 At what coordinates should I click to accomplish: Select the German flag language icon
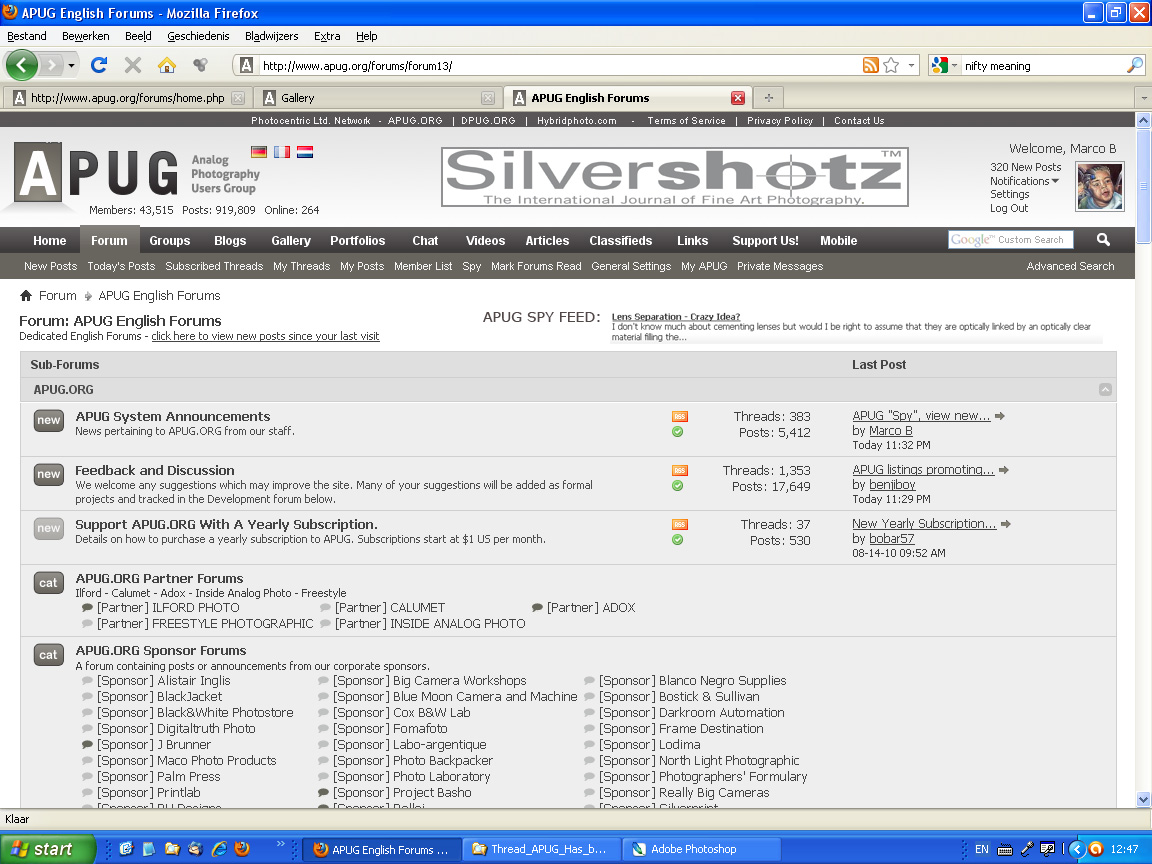(259, 152)
